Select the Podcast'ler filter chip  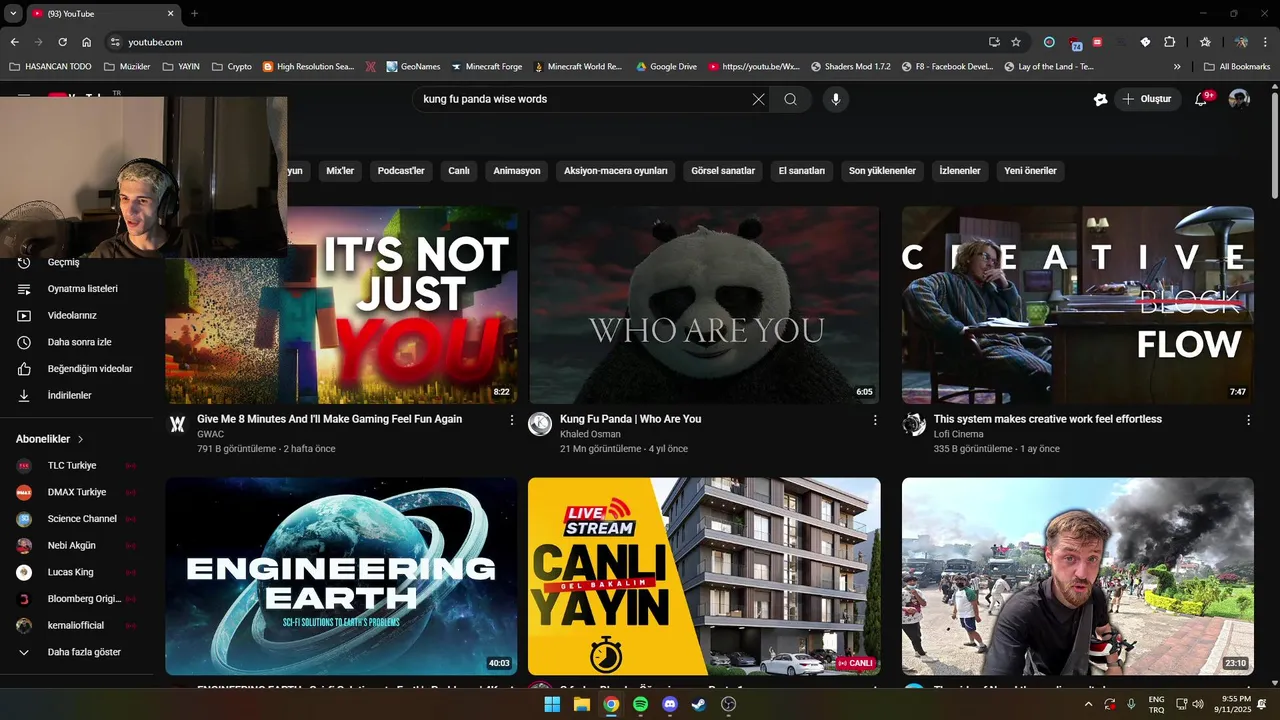(x=401, y=171)
